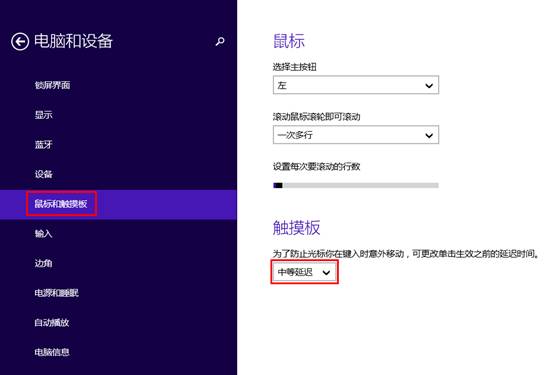Select 显示 in the sidebar
554x375 pixels.
click(x=43, y=115)
